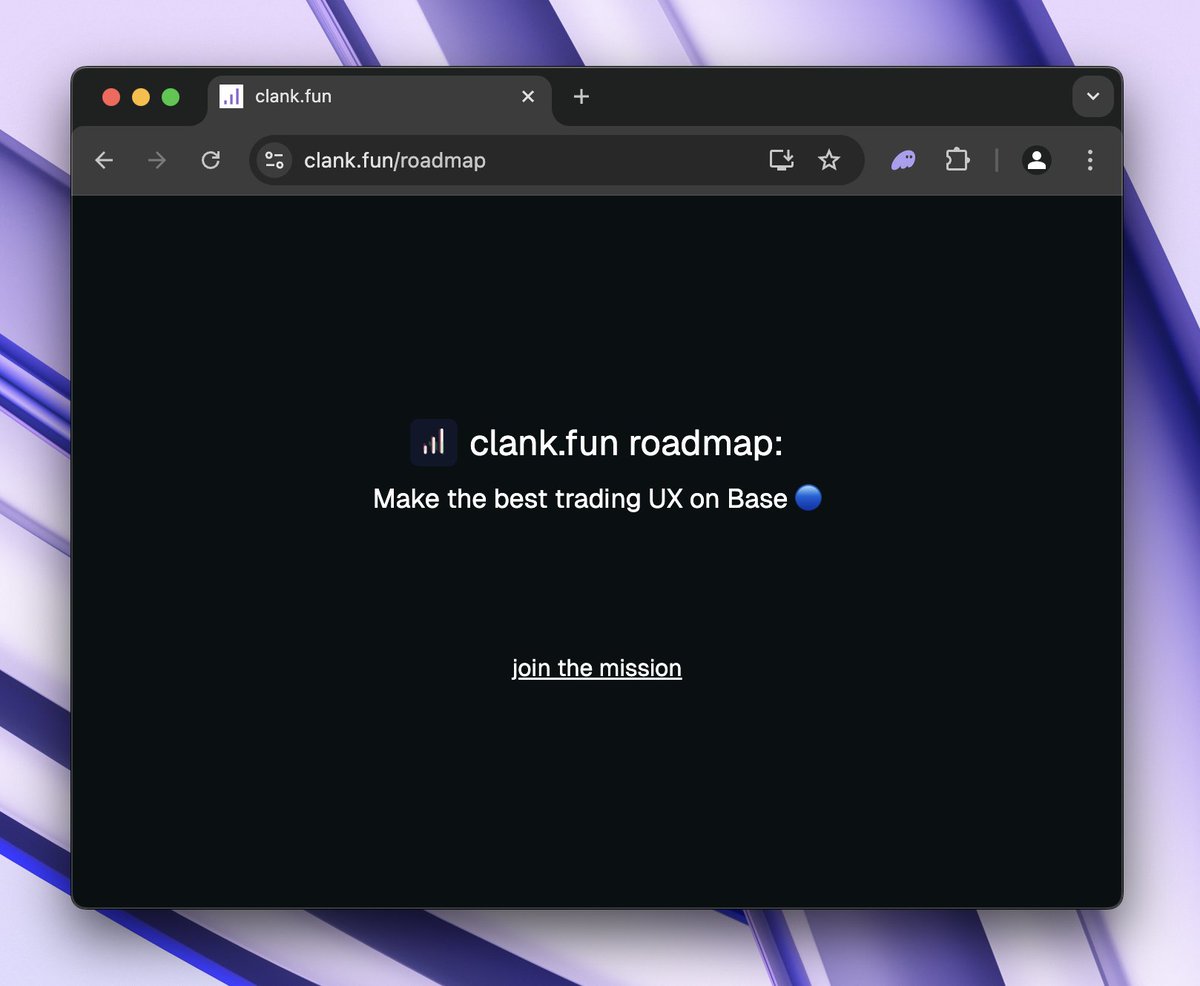Screen dimensions: 1200x986
Task: Click the 'clank.fun roadmap:' heading text
Action: (626, 443)
